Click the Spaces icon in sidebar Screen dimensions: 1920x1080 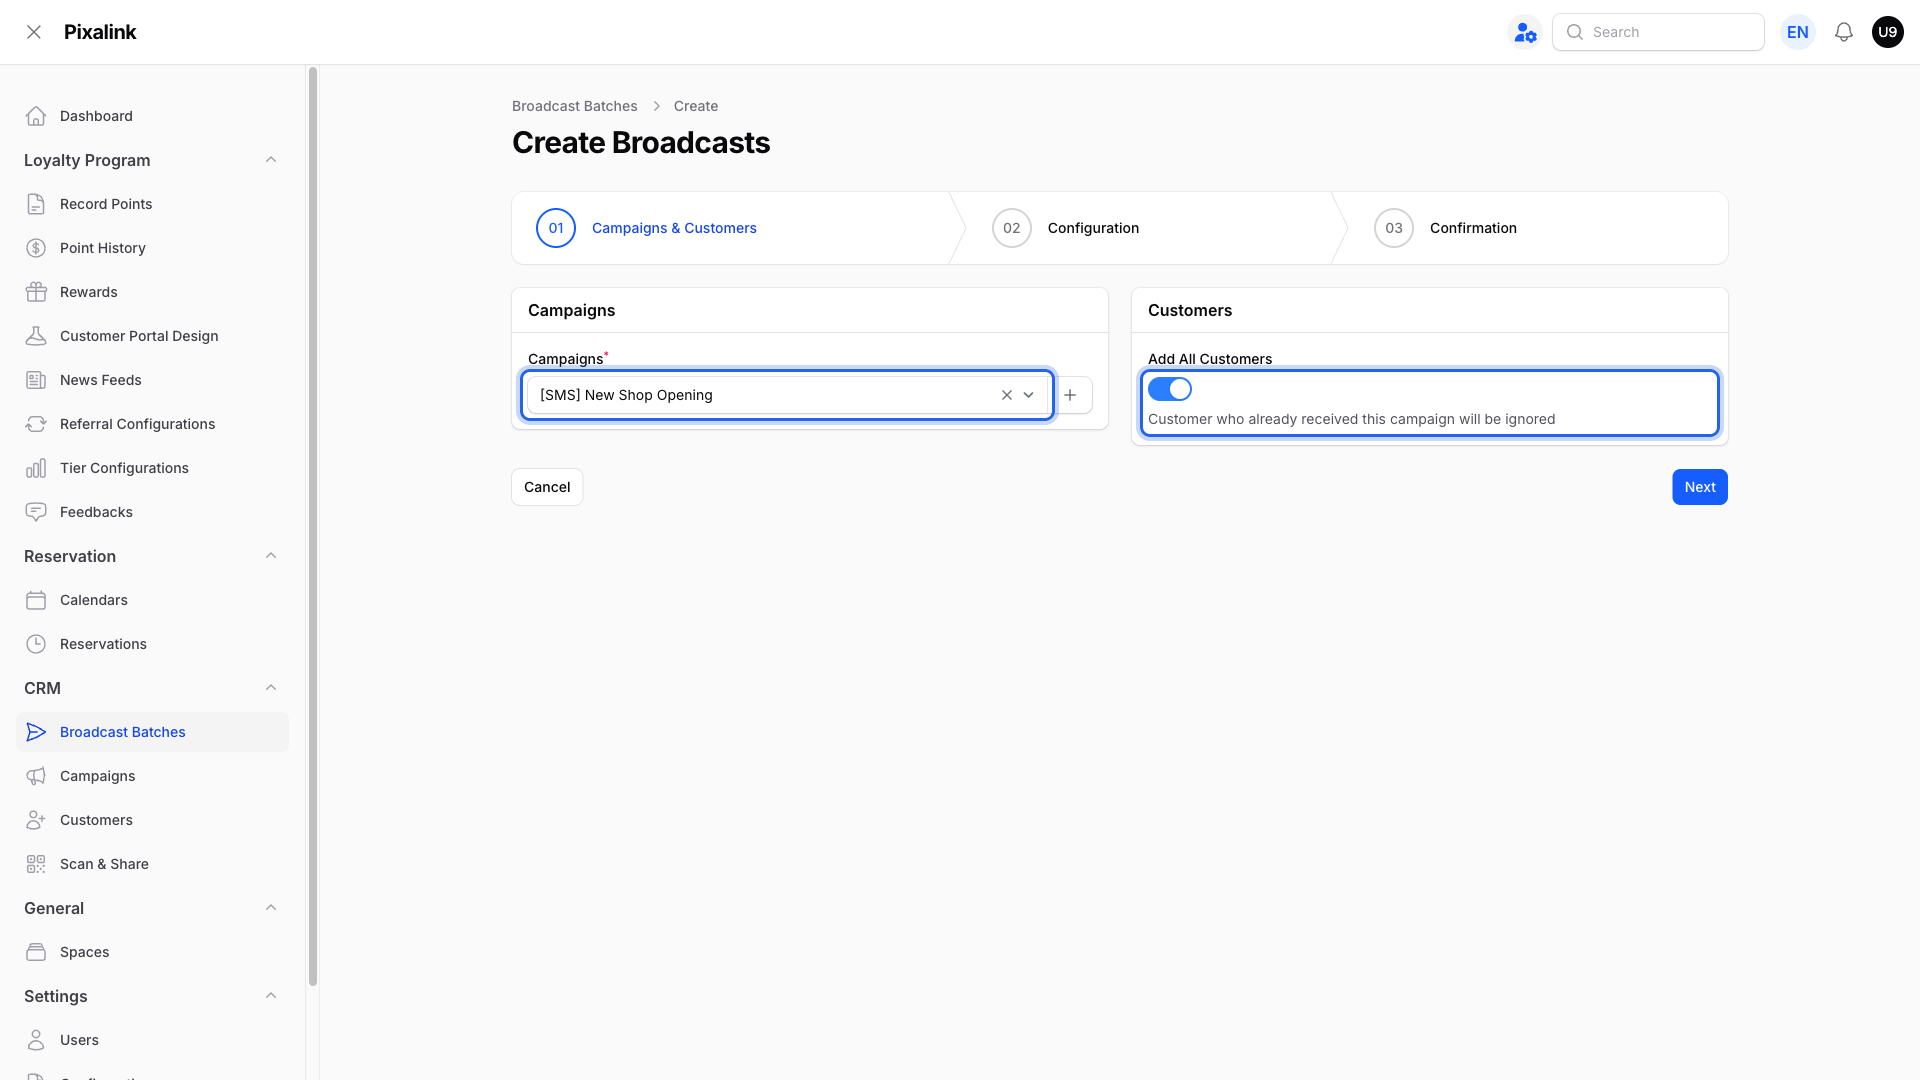tap(36, 952)
